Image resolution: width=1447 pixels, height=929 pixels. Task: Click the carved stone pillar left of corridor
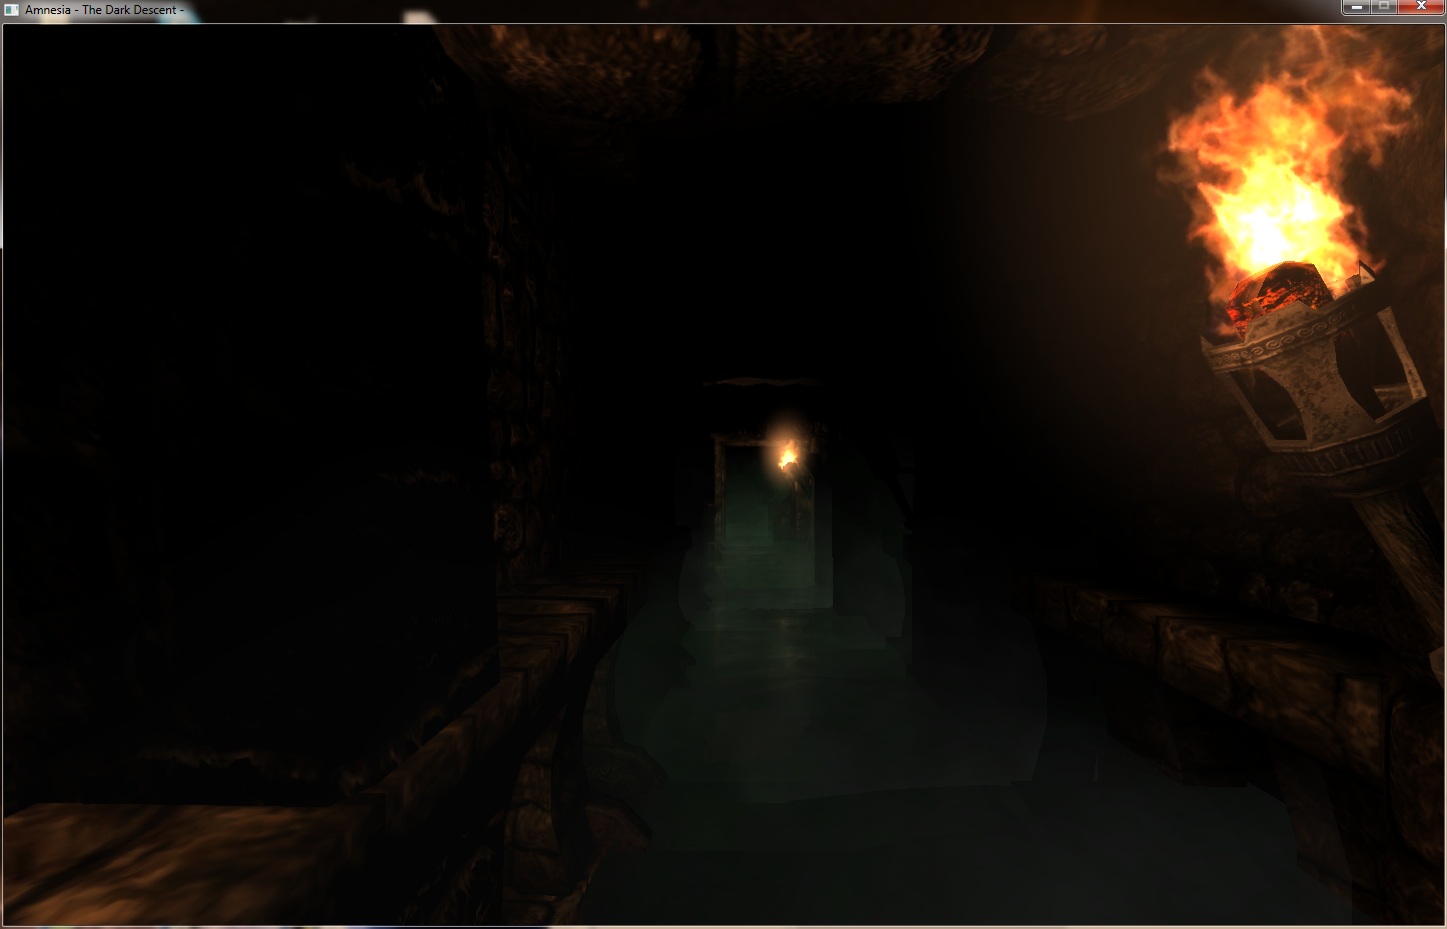(520, 400)
